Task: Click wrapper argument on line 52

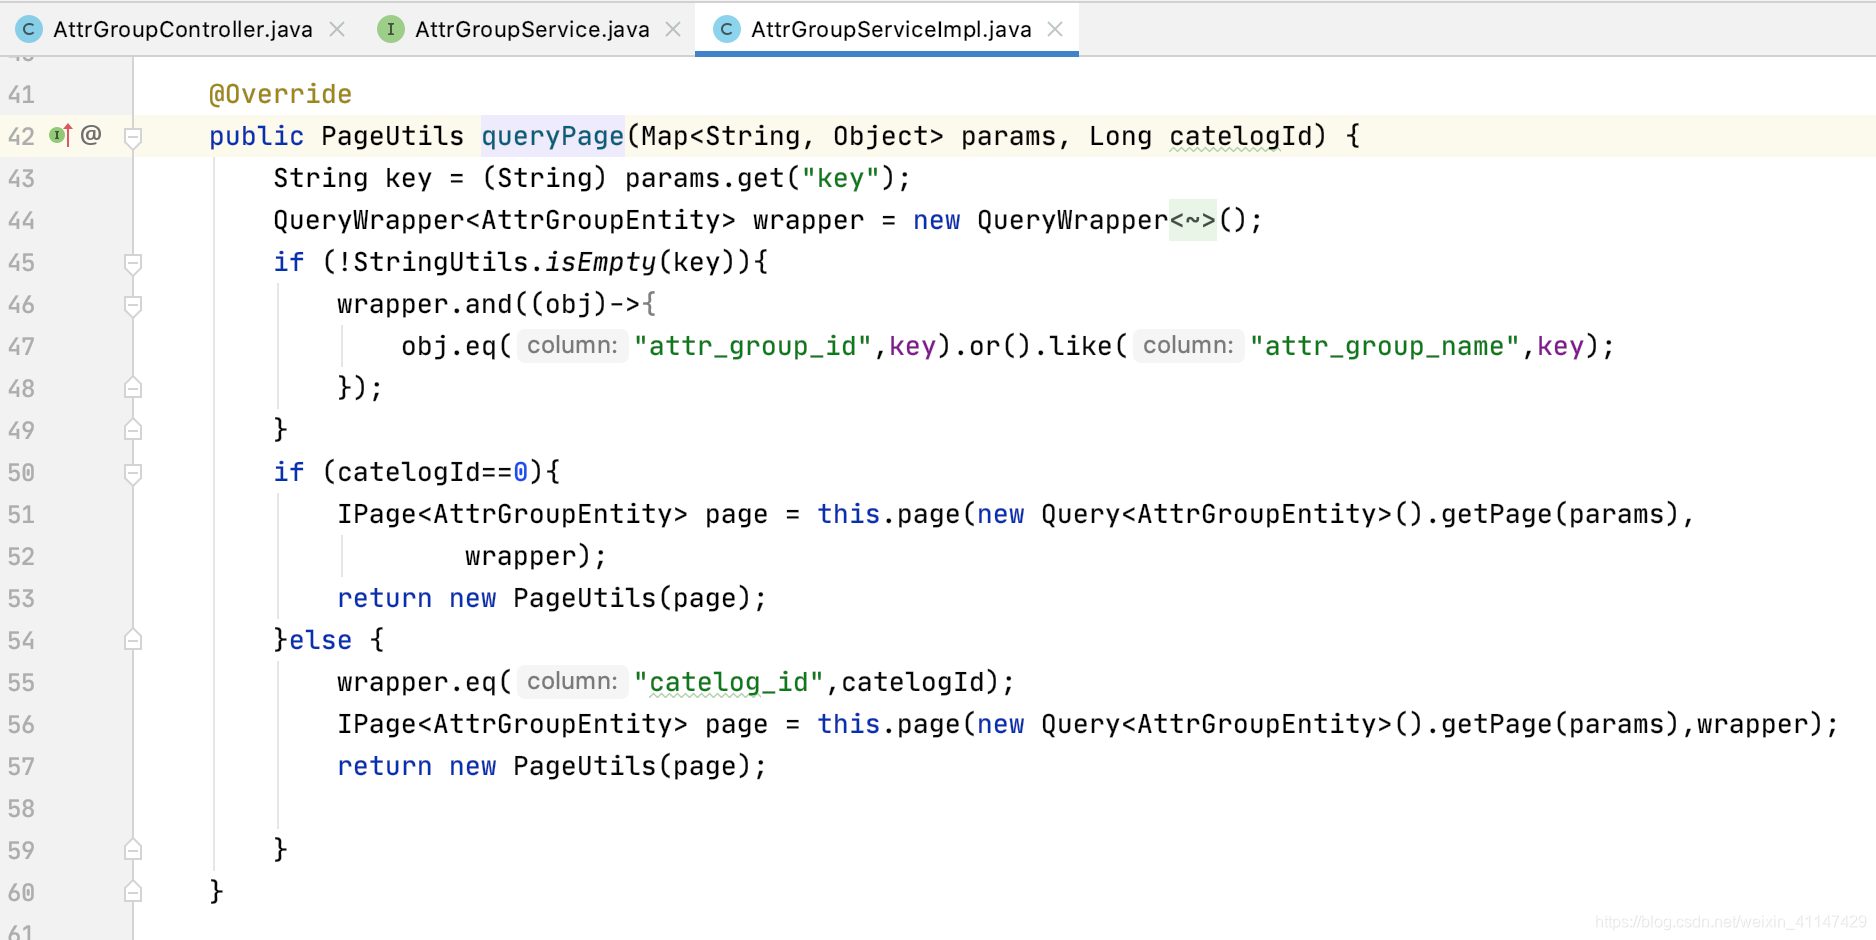Action: 521,556
